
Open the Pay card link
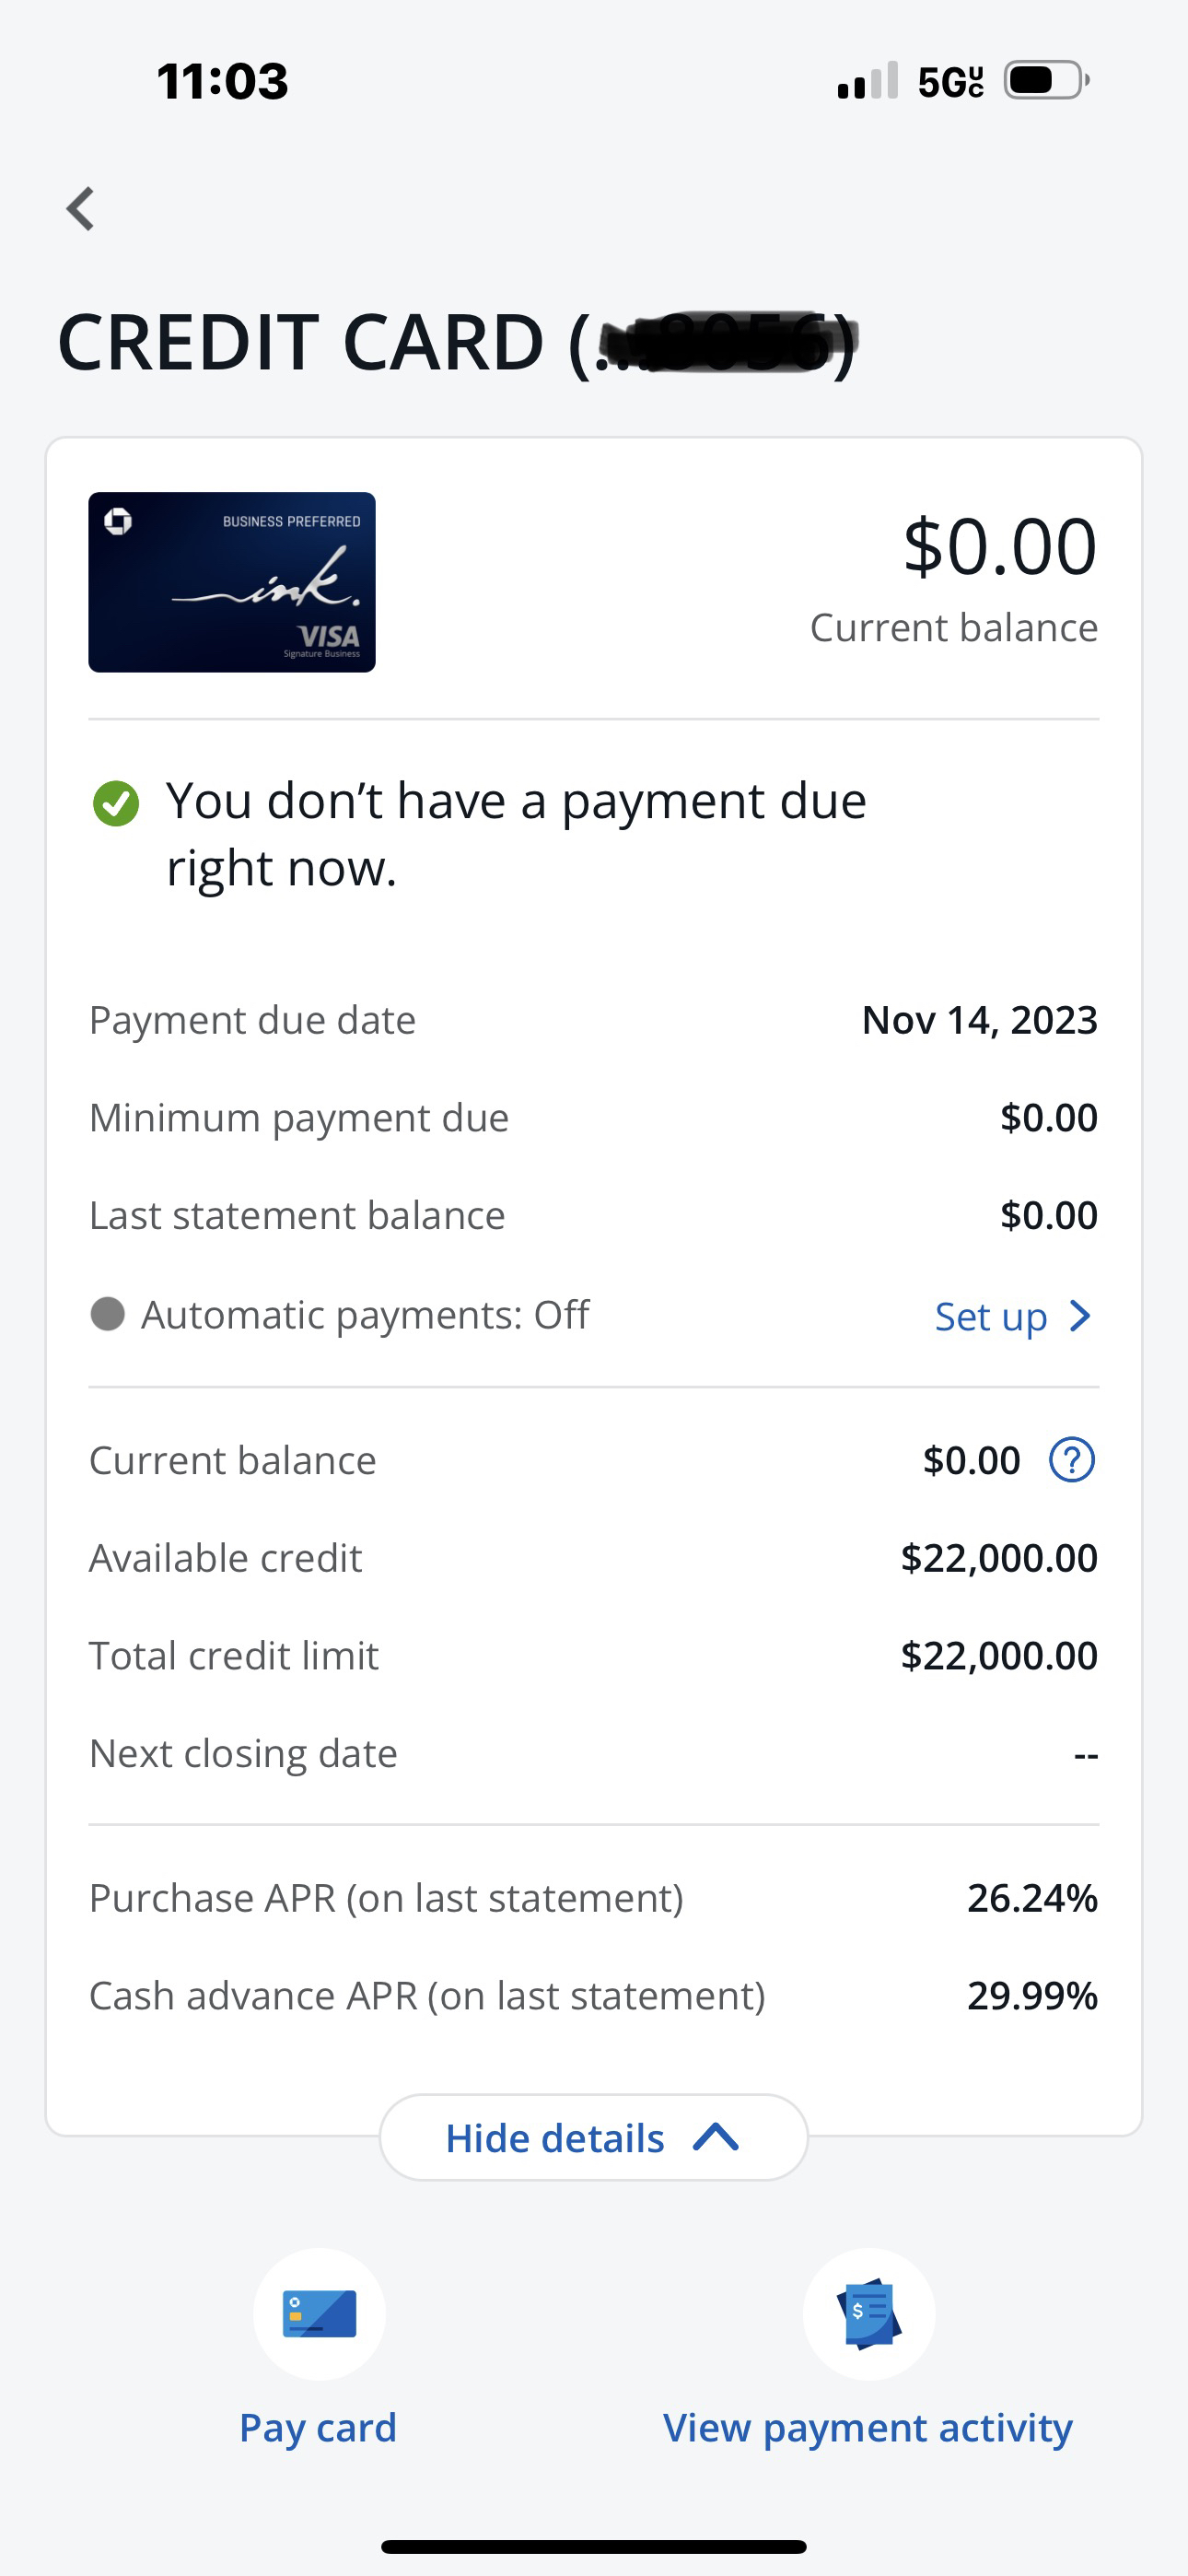(x=318, y=2428)
